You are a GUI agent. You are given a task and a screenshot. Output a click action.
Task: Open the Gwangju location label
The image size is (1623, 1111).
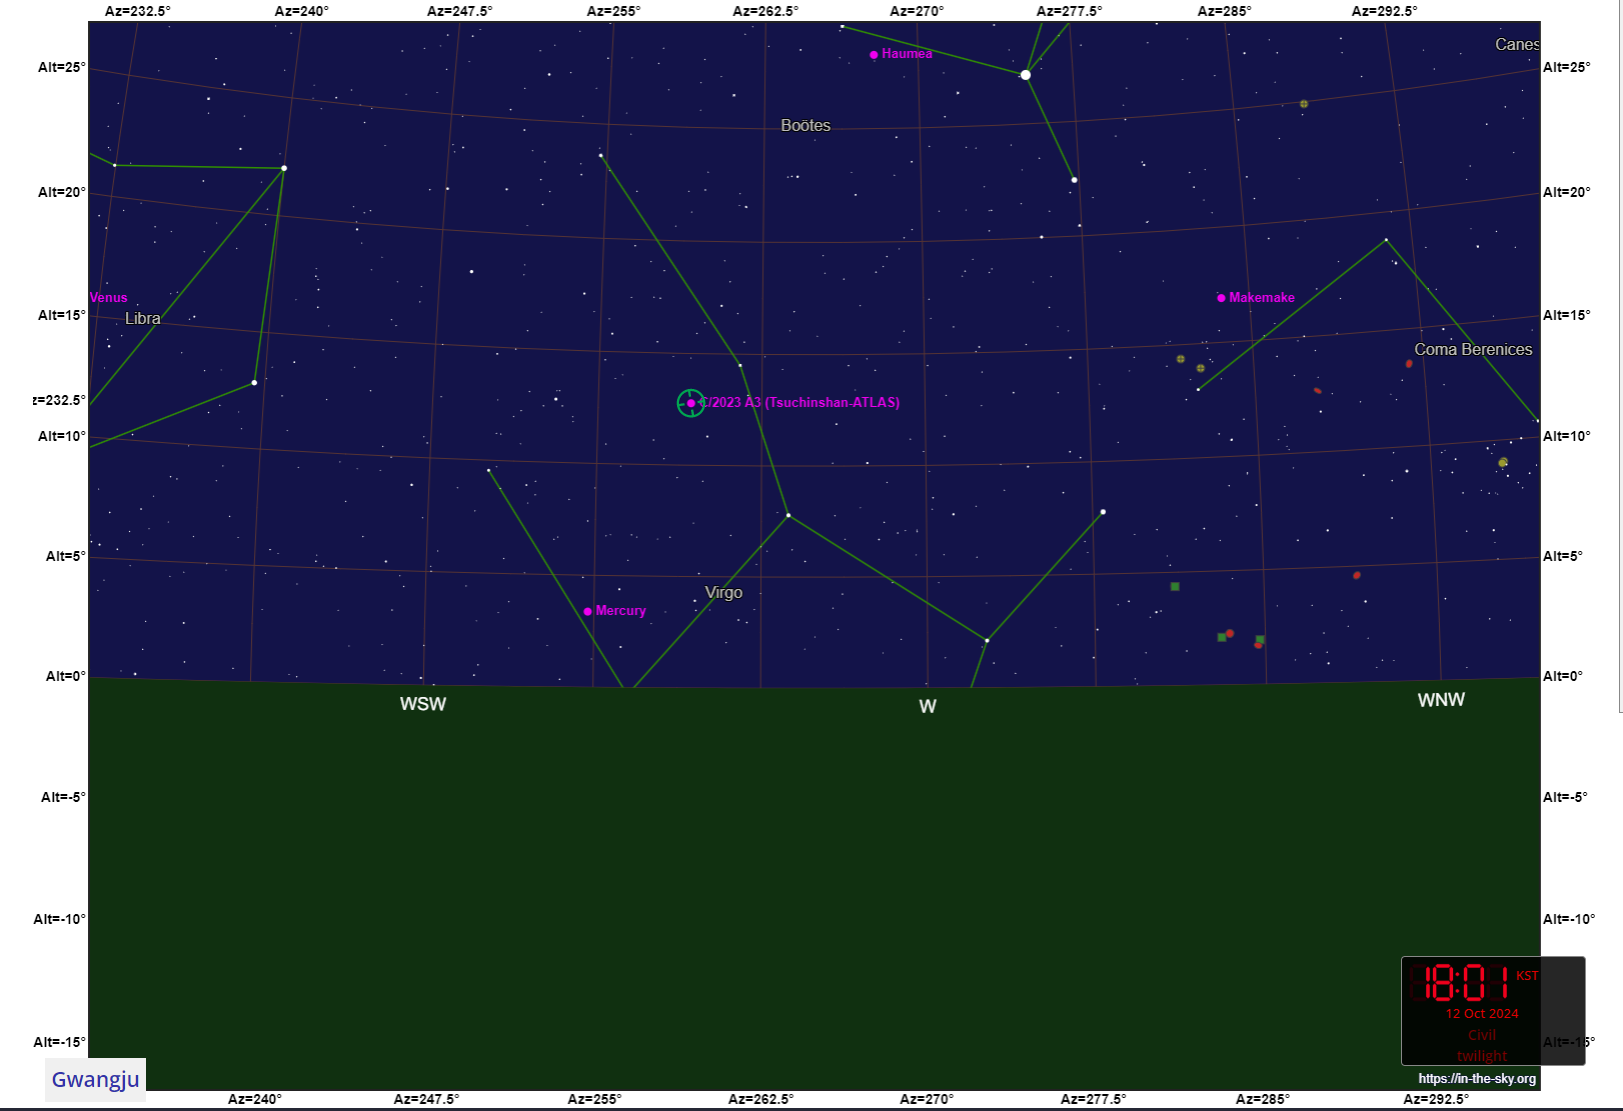[x=96, y=1079]
